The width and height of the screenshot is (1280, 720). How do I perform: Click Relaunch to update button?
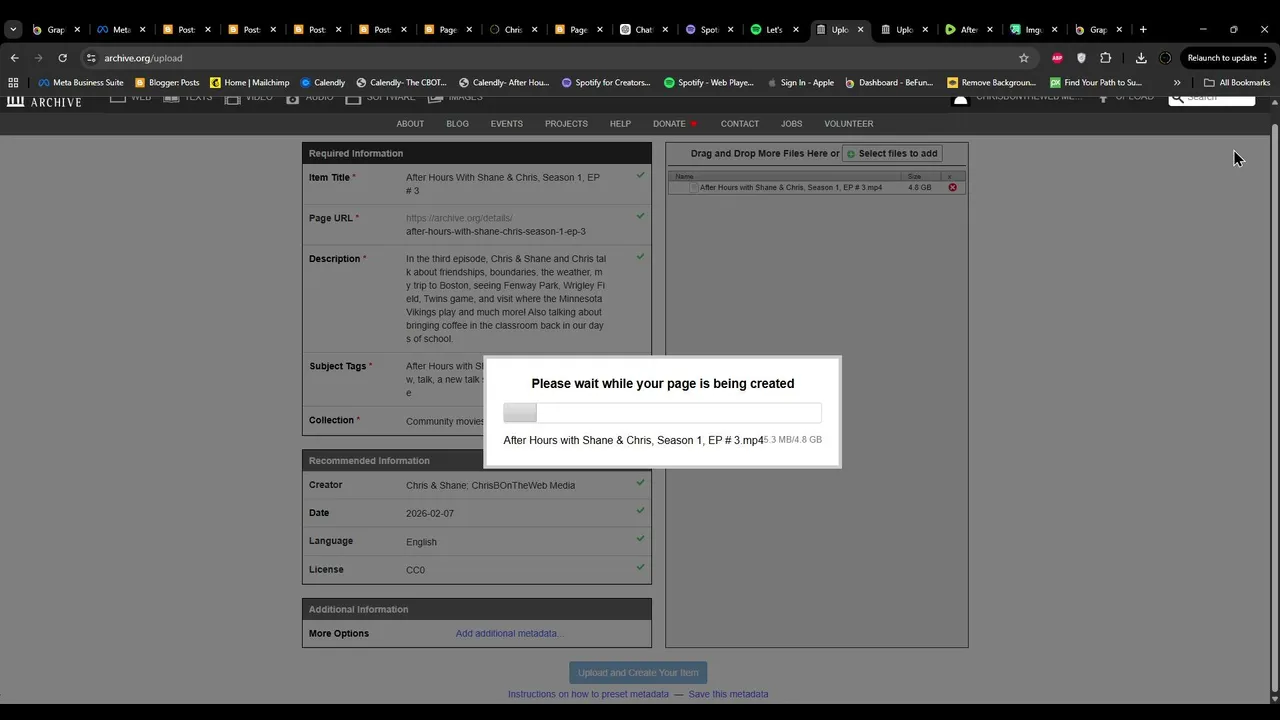pos(1227,58)
